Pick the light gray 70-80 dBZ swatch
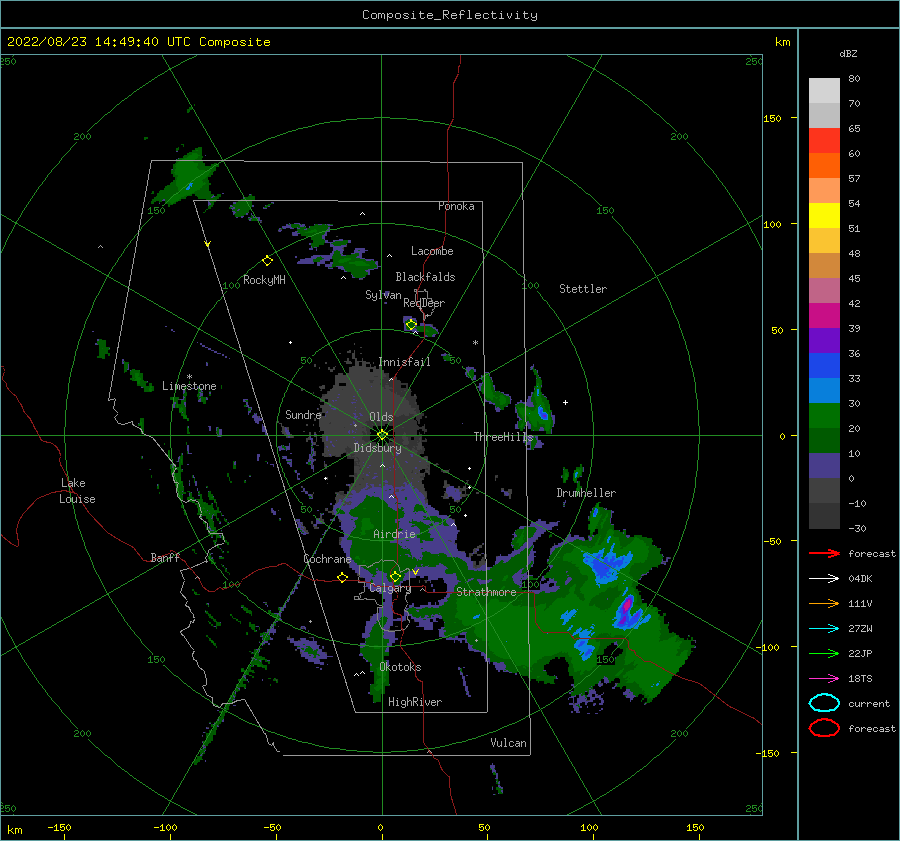The image size is (900, 841). point(824,91)
